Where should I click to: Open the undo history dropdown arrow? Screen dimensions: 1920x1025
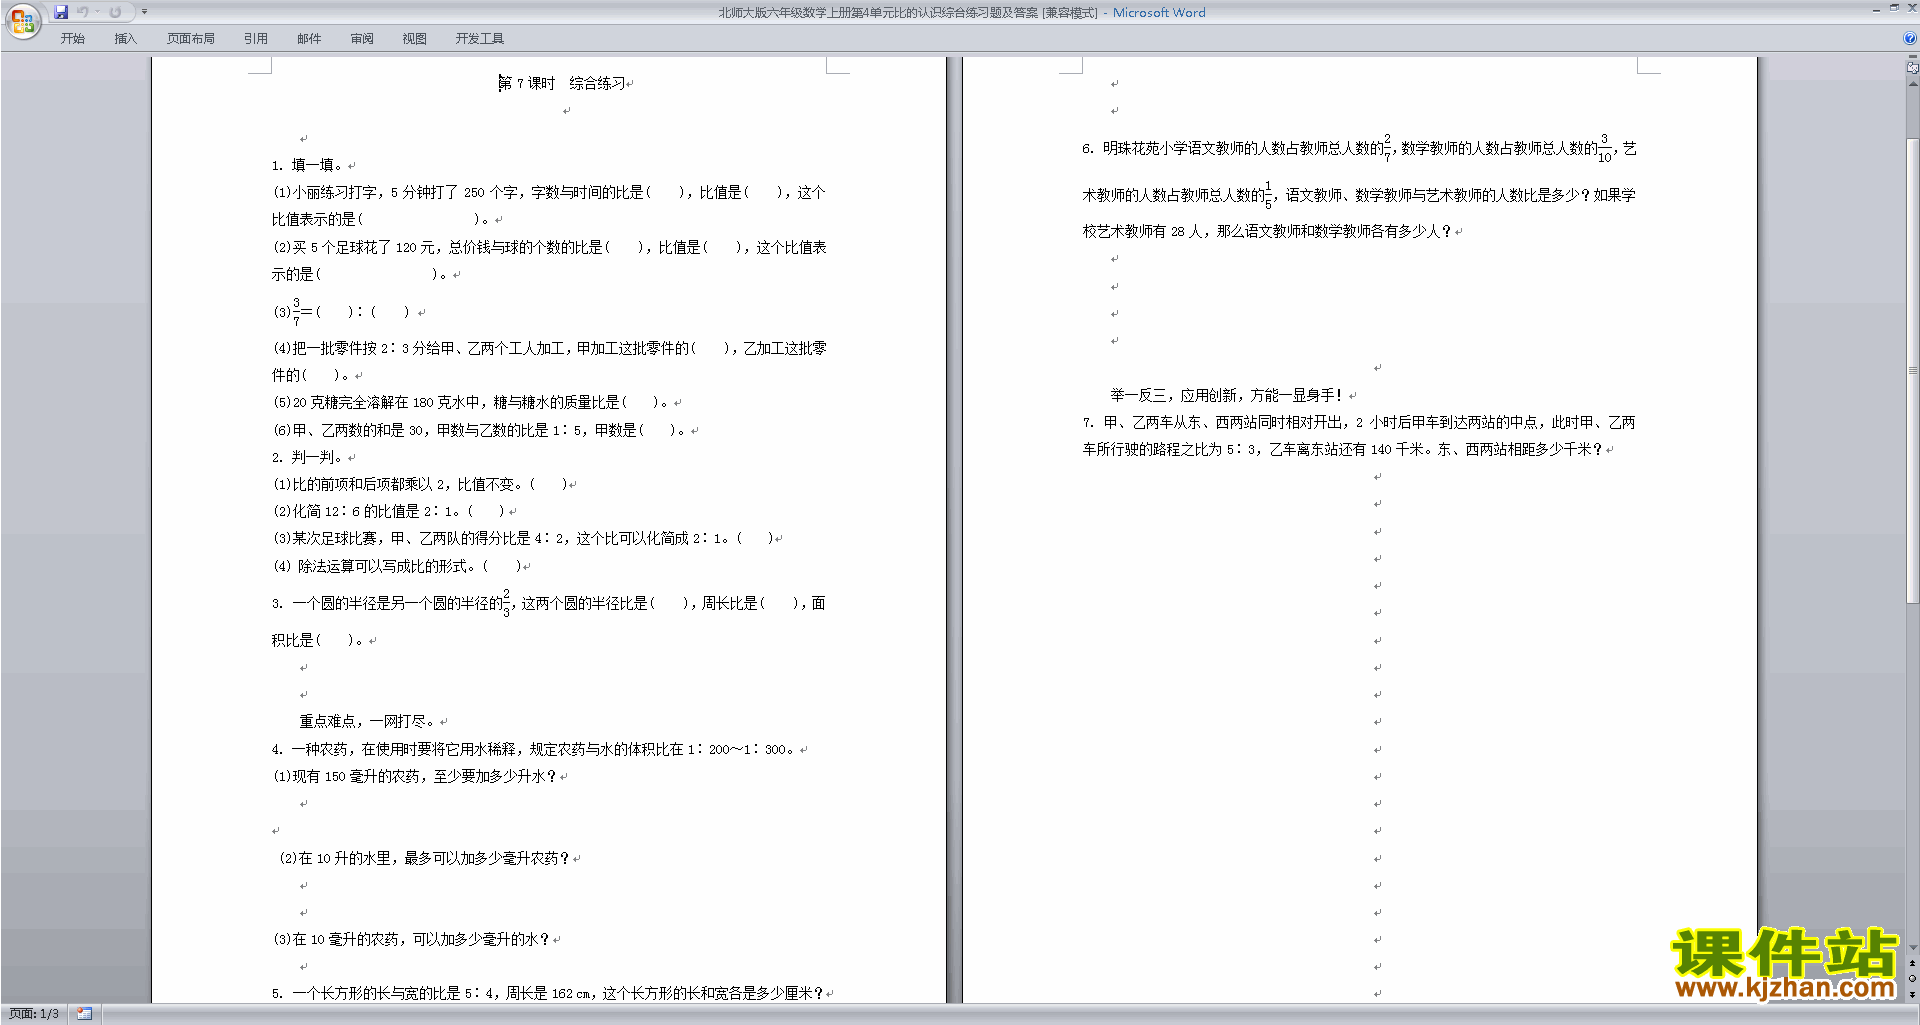coord(98,12)
